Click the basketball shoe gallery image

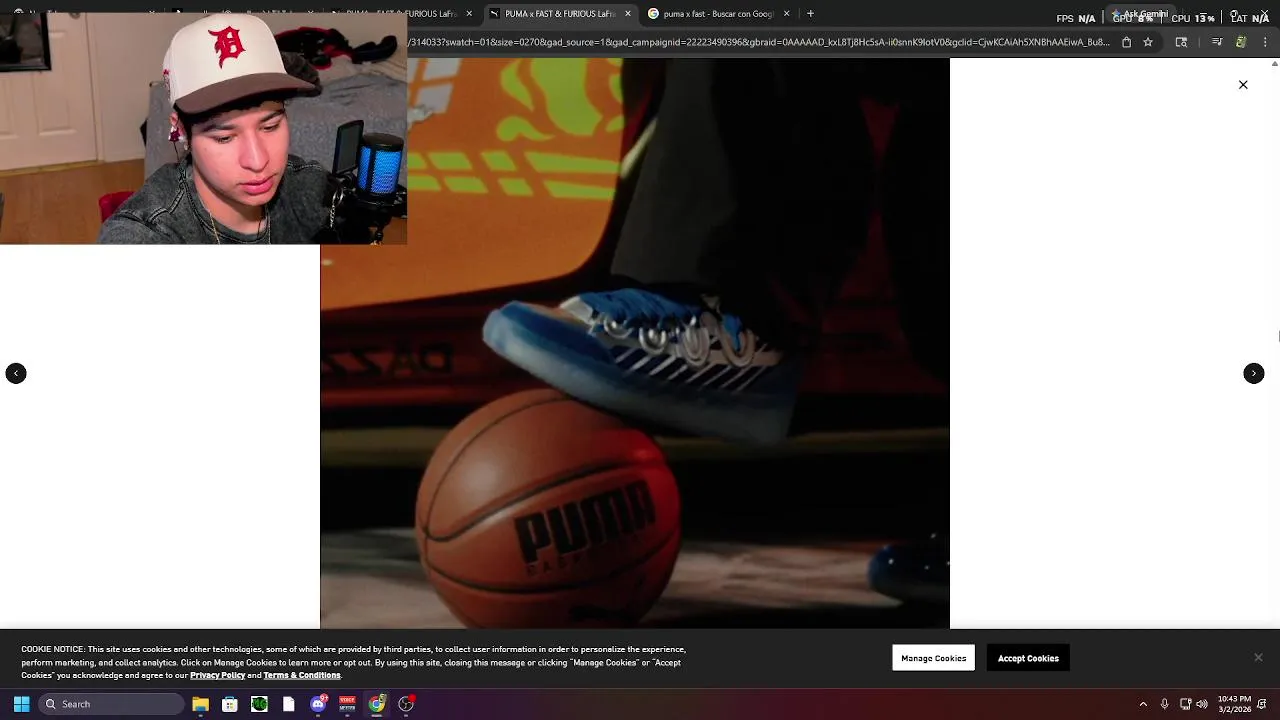[x=635, y=343]
